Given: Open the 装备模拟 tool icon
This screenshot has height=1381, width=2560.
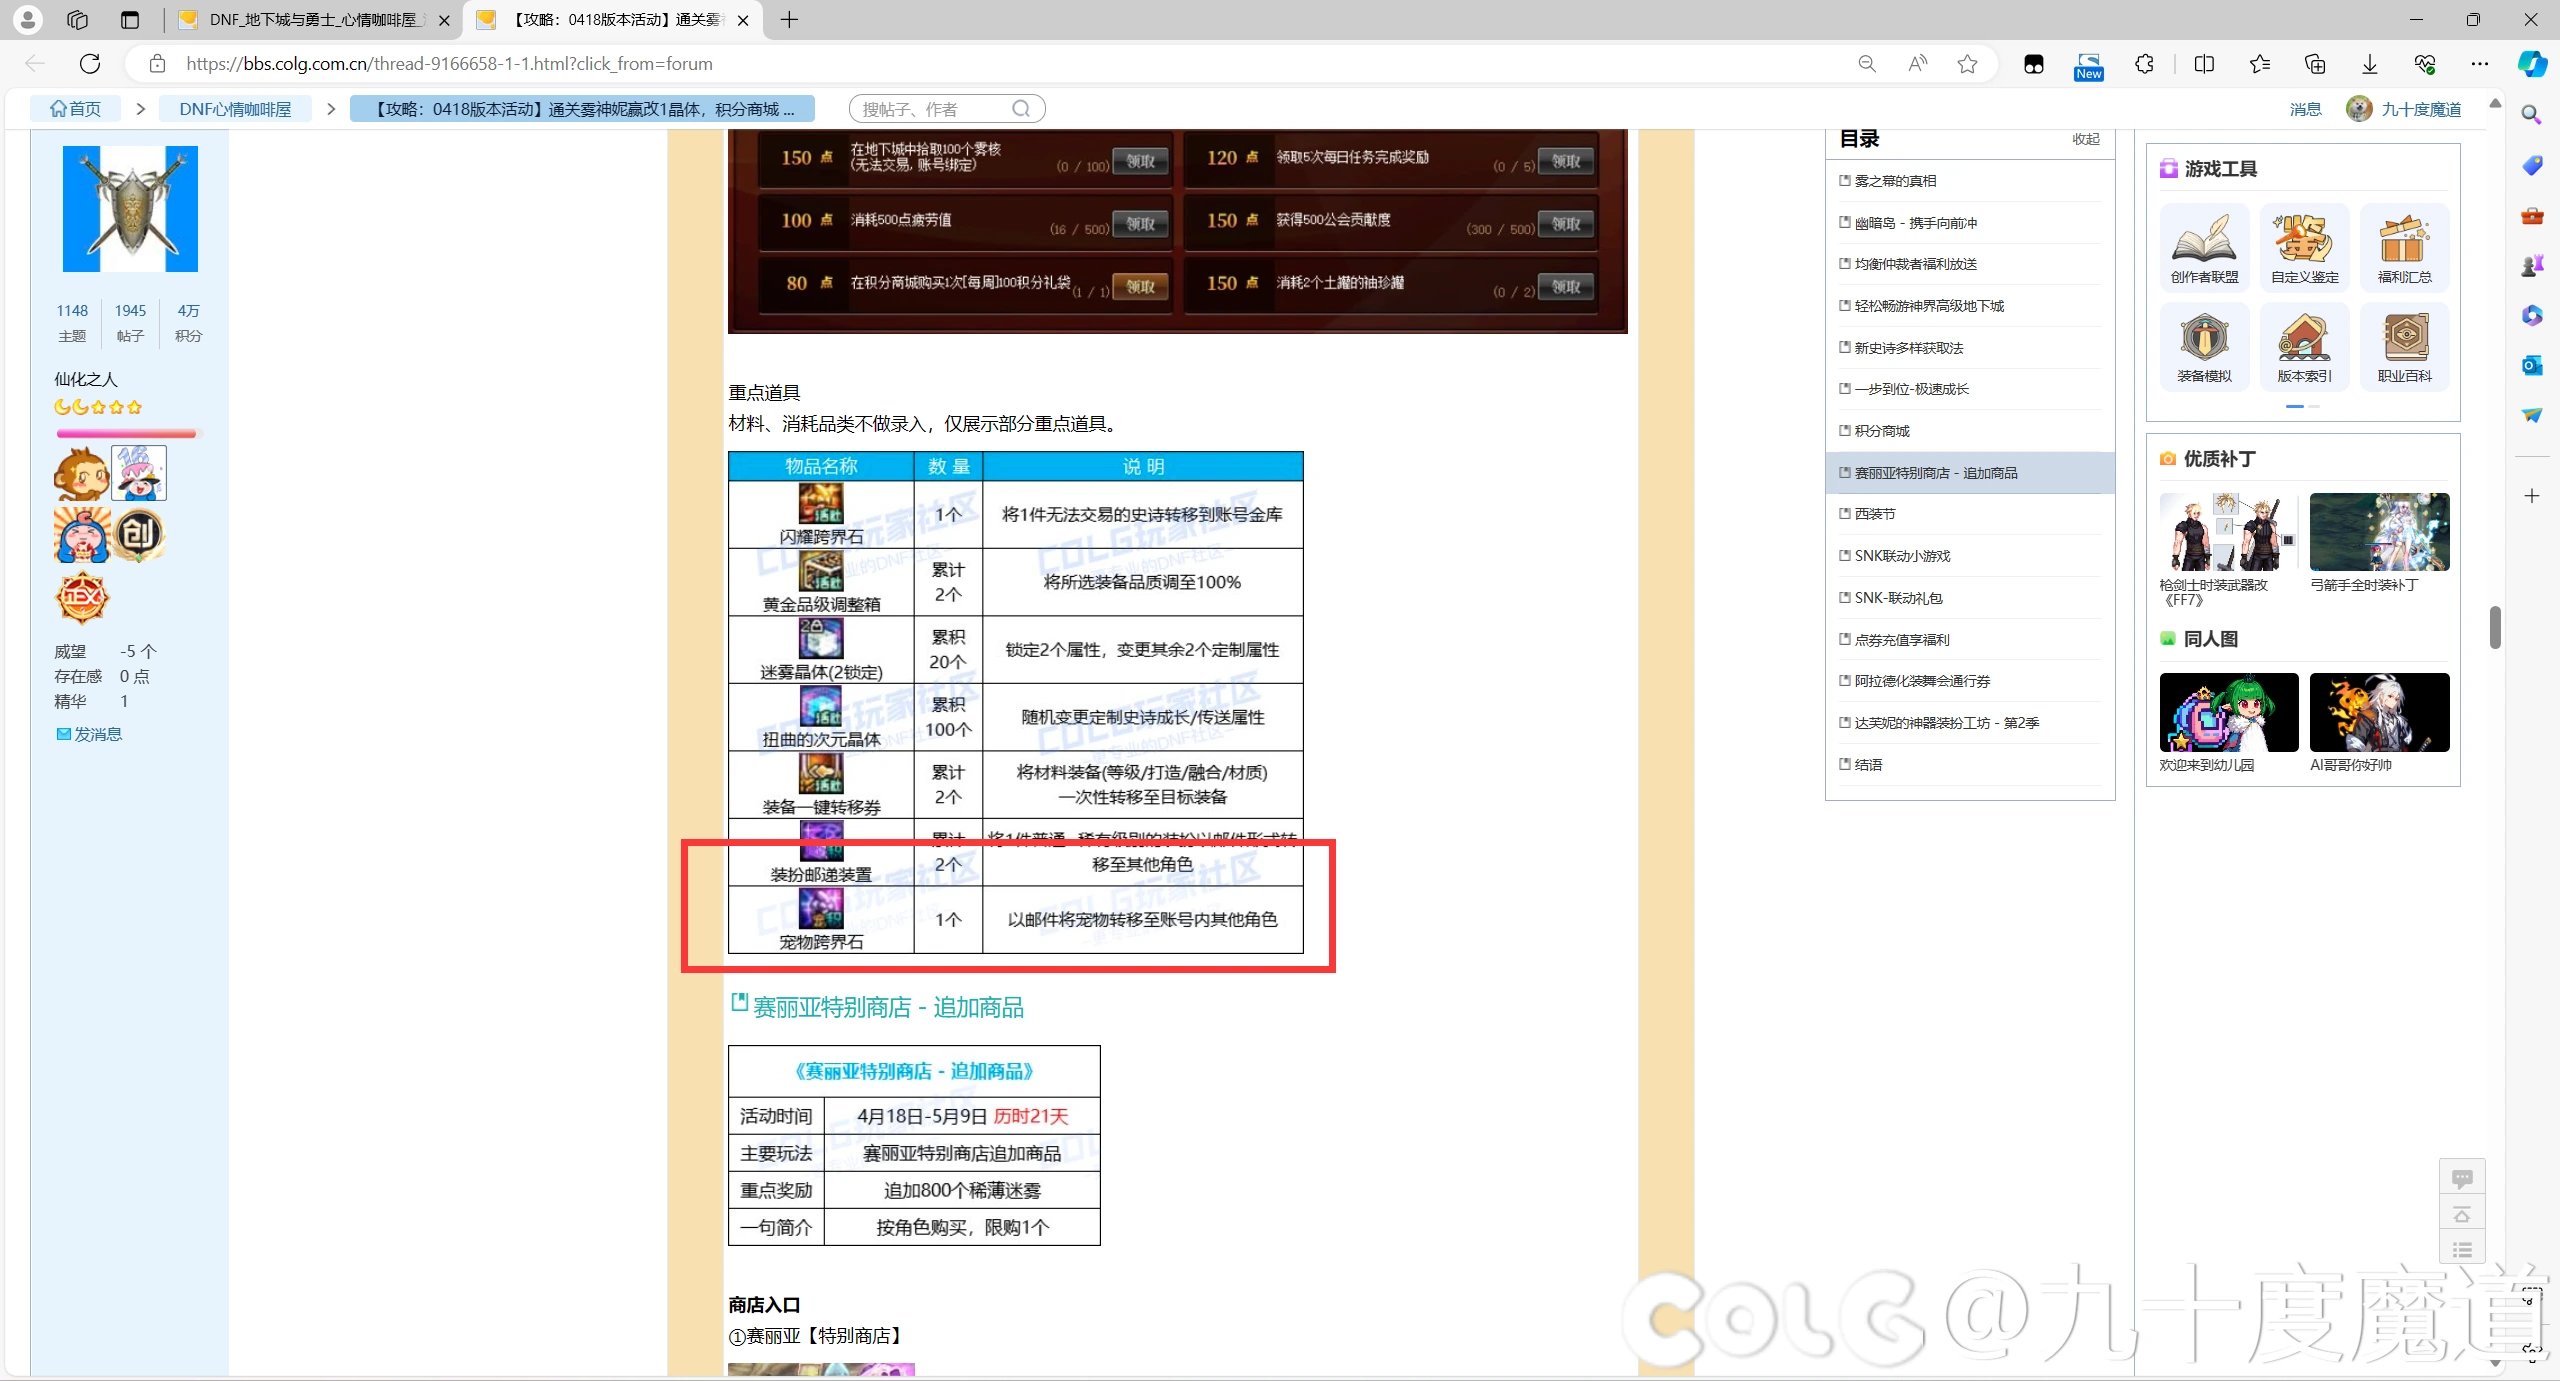Looking at the screenshot, I should [2204, 347].
